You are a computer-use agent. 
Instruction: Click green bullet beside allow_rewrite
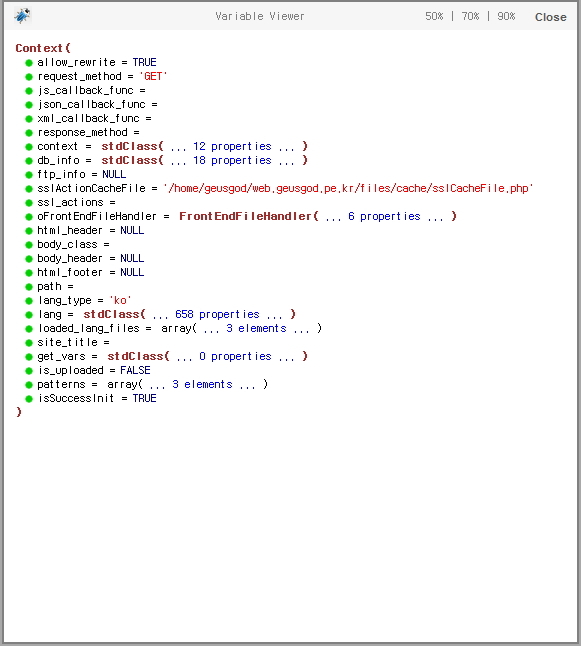(29, 63)
